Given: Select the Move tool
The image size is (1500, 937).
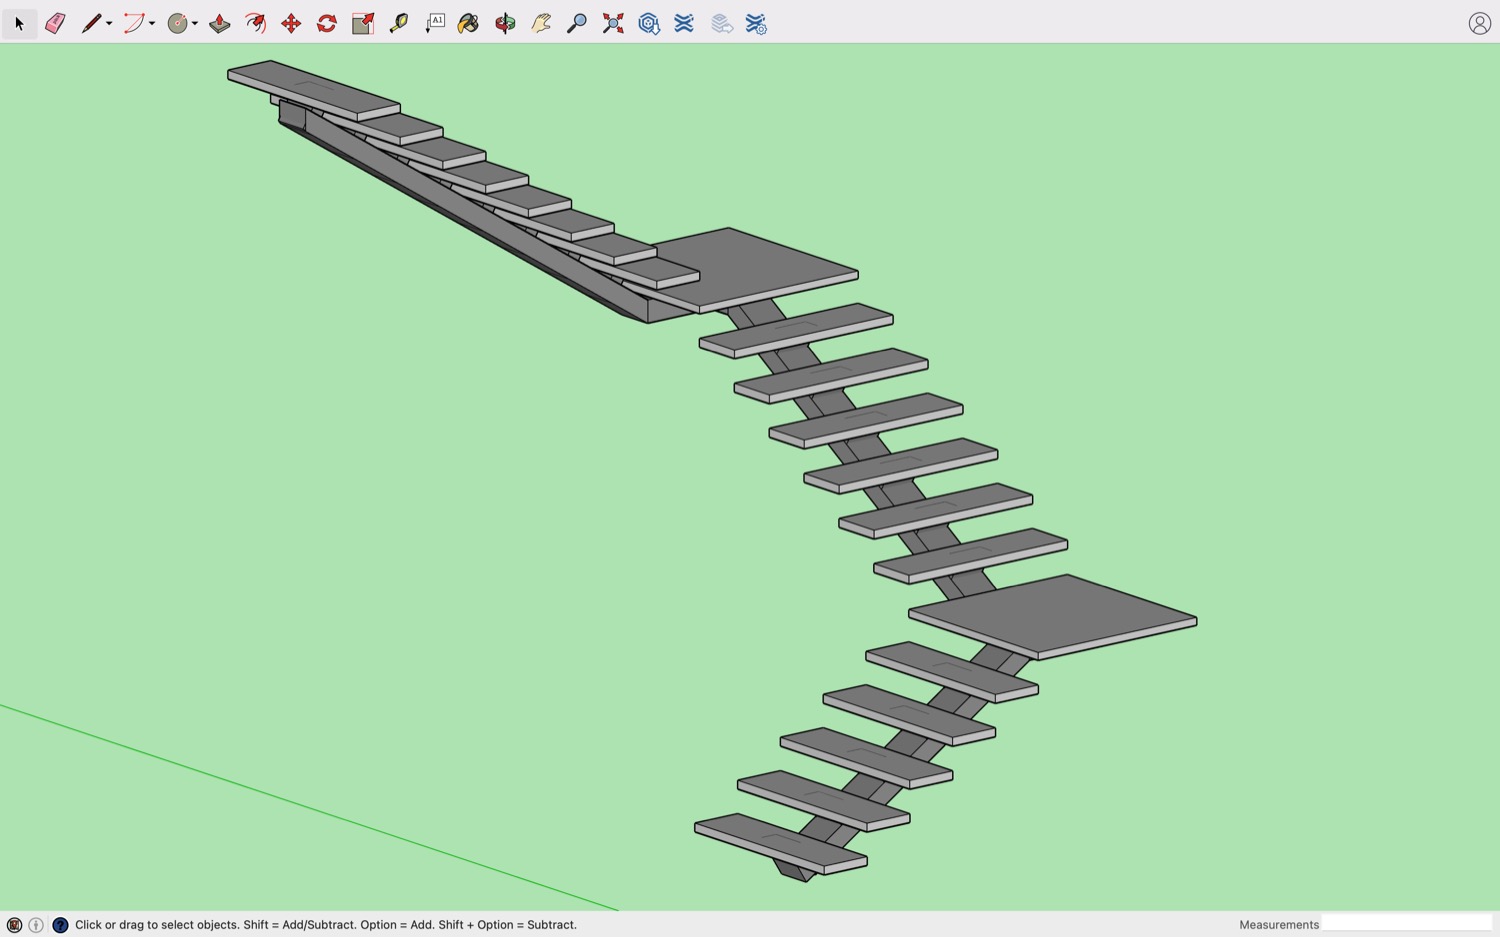Looking at the screenshot, I should (291, 23).
